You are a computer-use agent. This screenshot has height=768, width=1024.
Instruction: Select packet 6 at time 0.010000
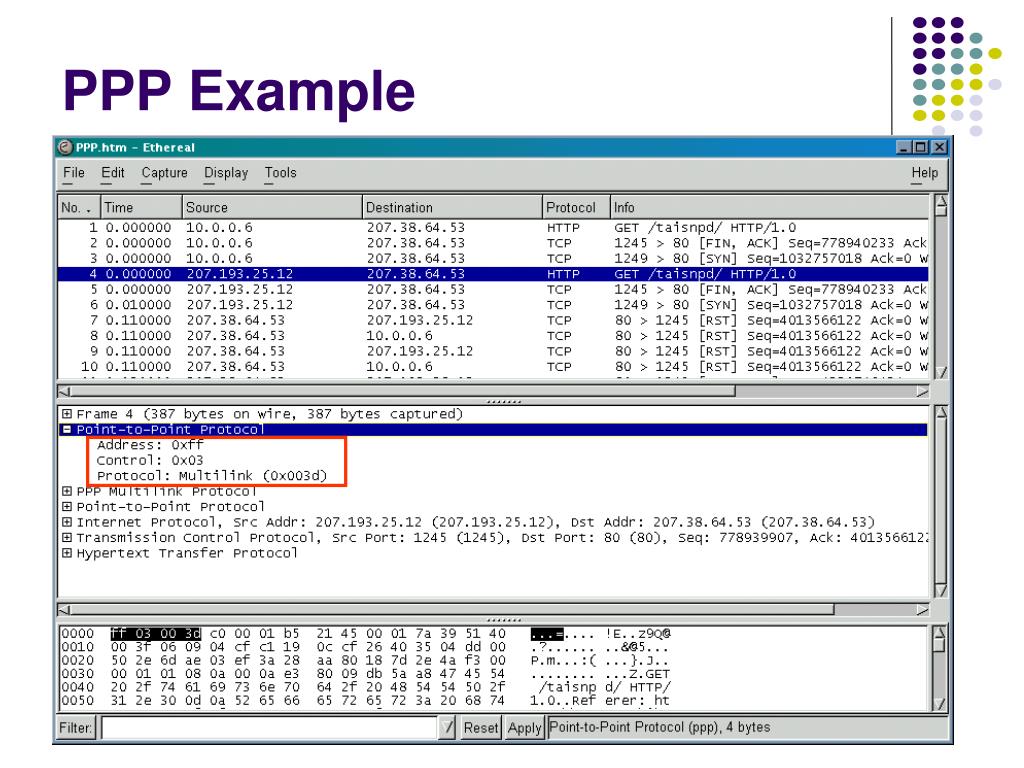tap(493, 305)
